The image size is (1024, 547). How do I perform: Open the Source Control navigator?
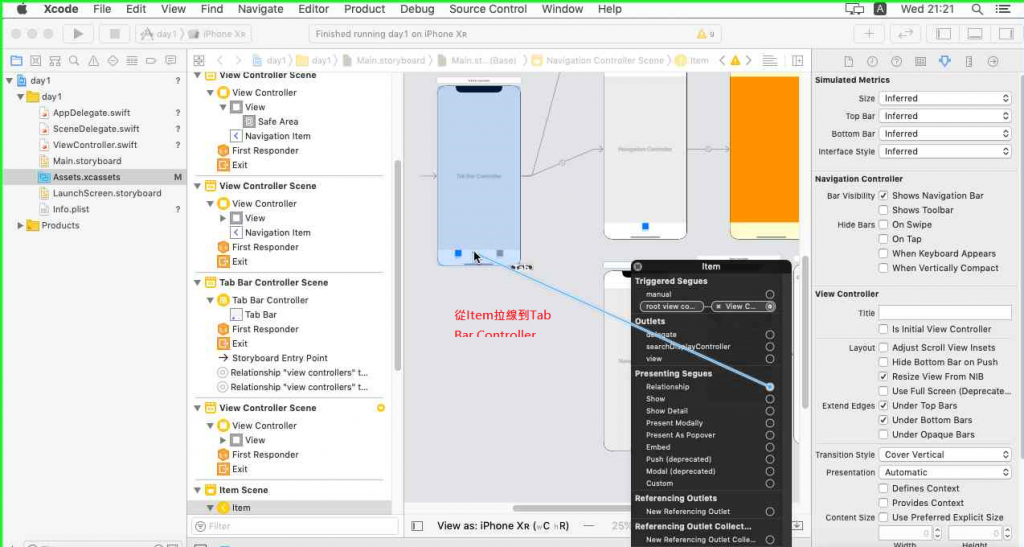tap(35, 61)
